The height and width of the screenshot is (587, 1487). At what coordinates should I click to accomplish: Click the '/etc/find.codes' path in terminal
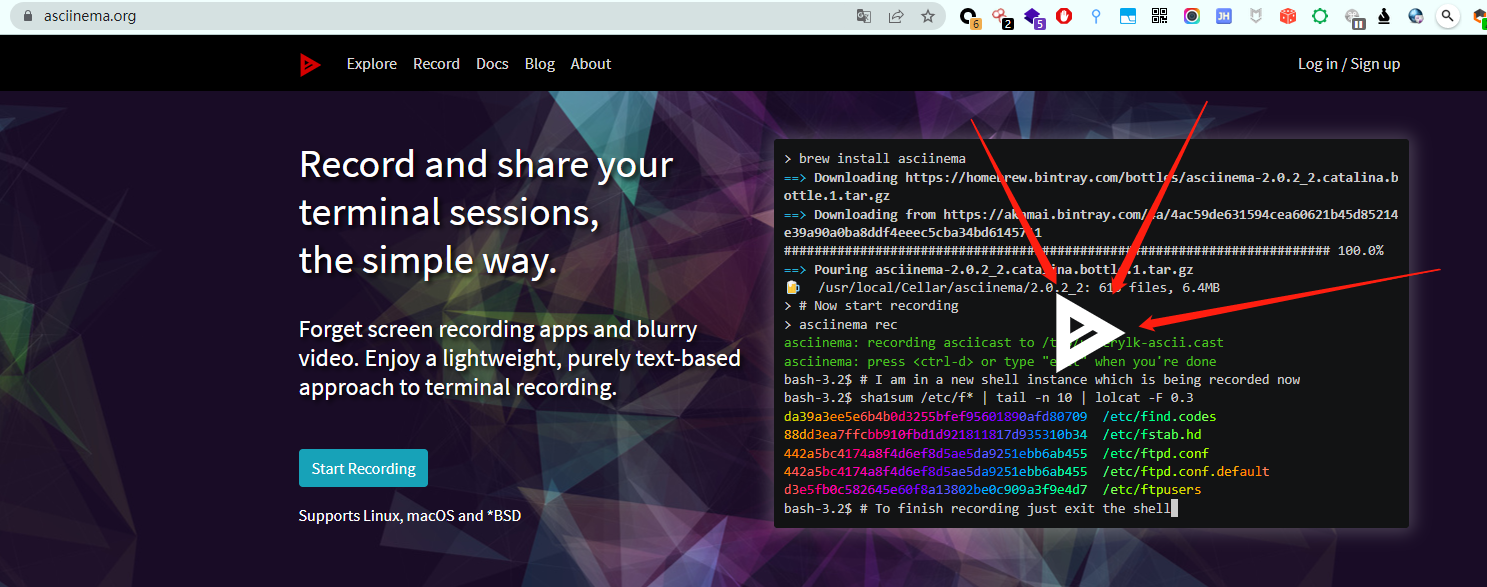click(1159, 416)
